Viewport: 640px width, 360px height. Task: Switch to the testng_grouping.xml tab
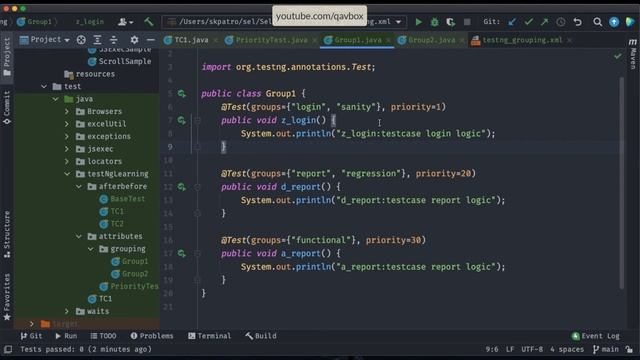coord(522,40)
